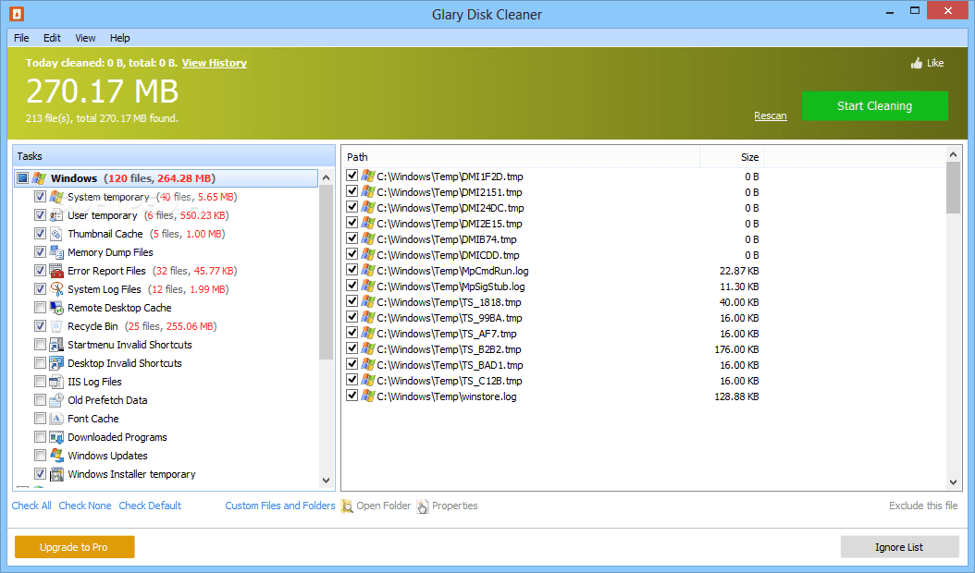Click the Open Folder icon
The image size is (975, 573).
click(347, 506)
